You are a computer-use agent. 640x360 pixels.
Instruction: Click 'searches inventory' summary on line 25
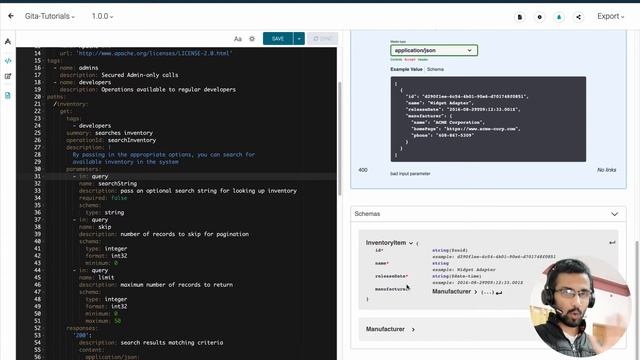124,133
